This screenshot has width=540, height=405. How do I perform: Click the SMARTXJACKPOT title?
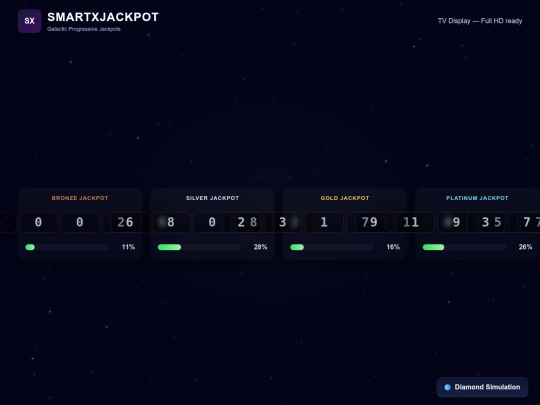coord(103,17)
